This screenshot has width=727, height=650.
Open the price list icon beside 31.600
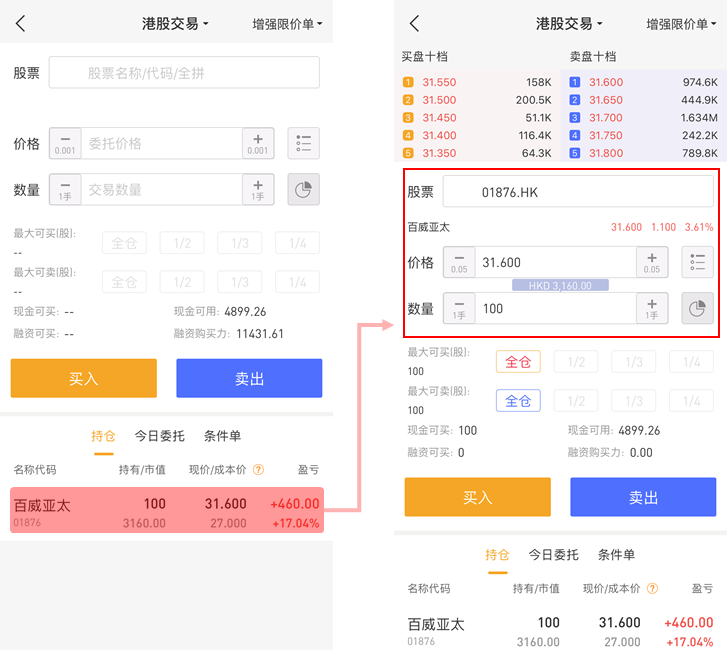[x=698, y=262]
